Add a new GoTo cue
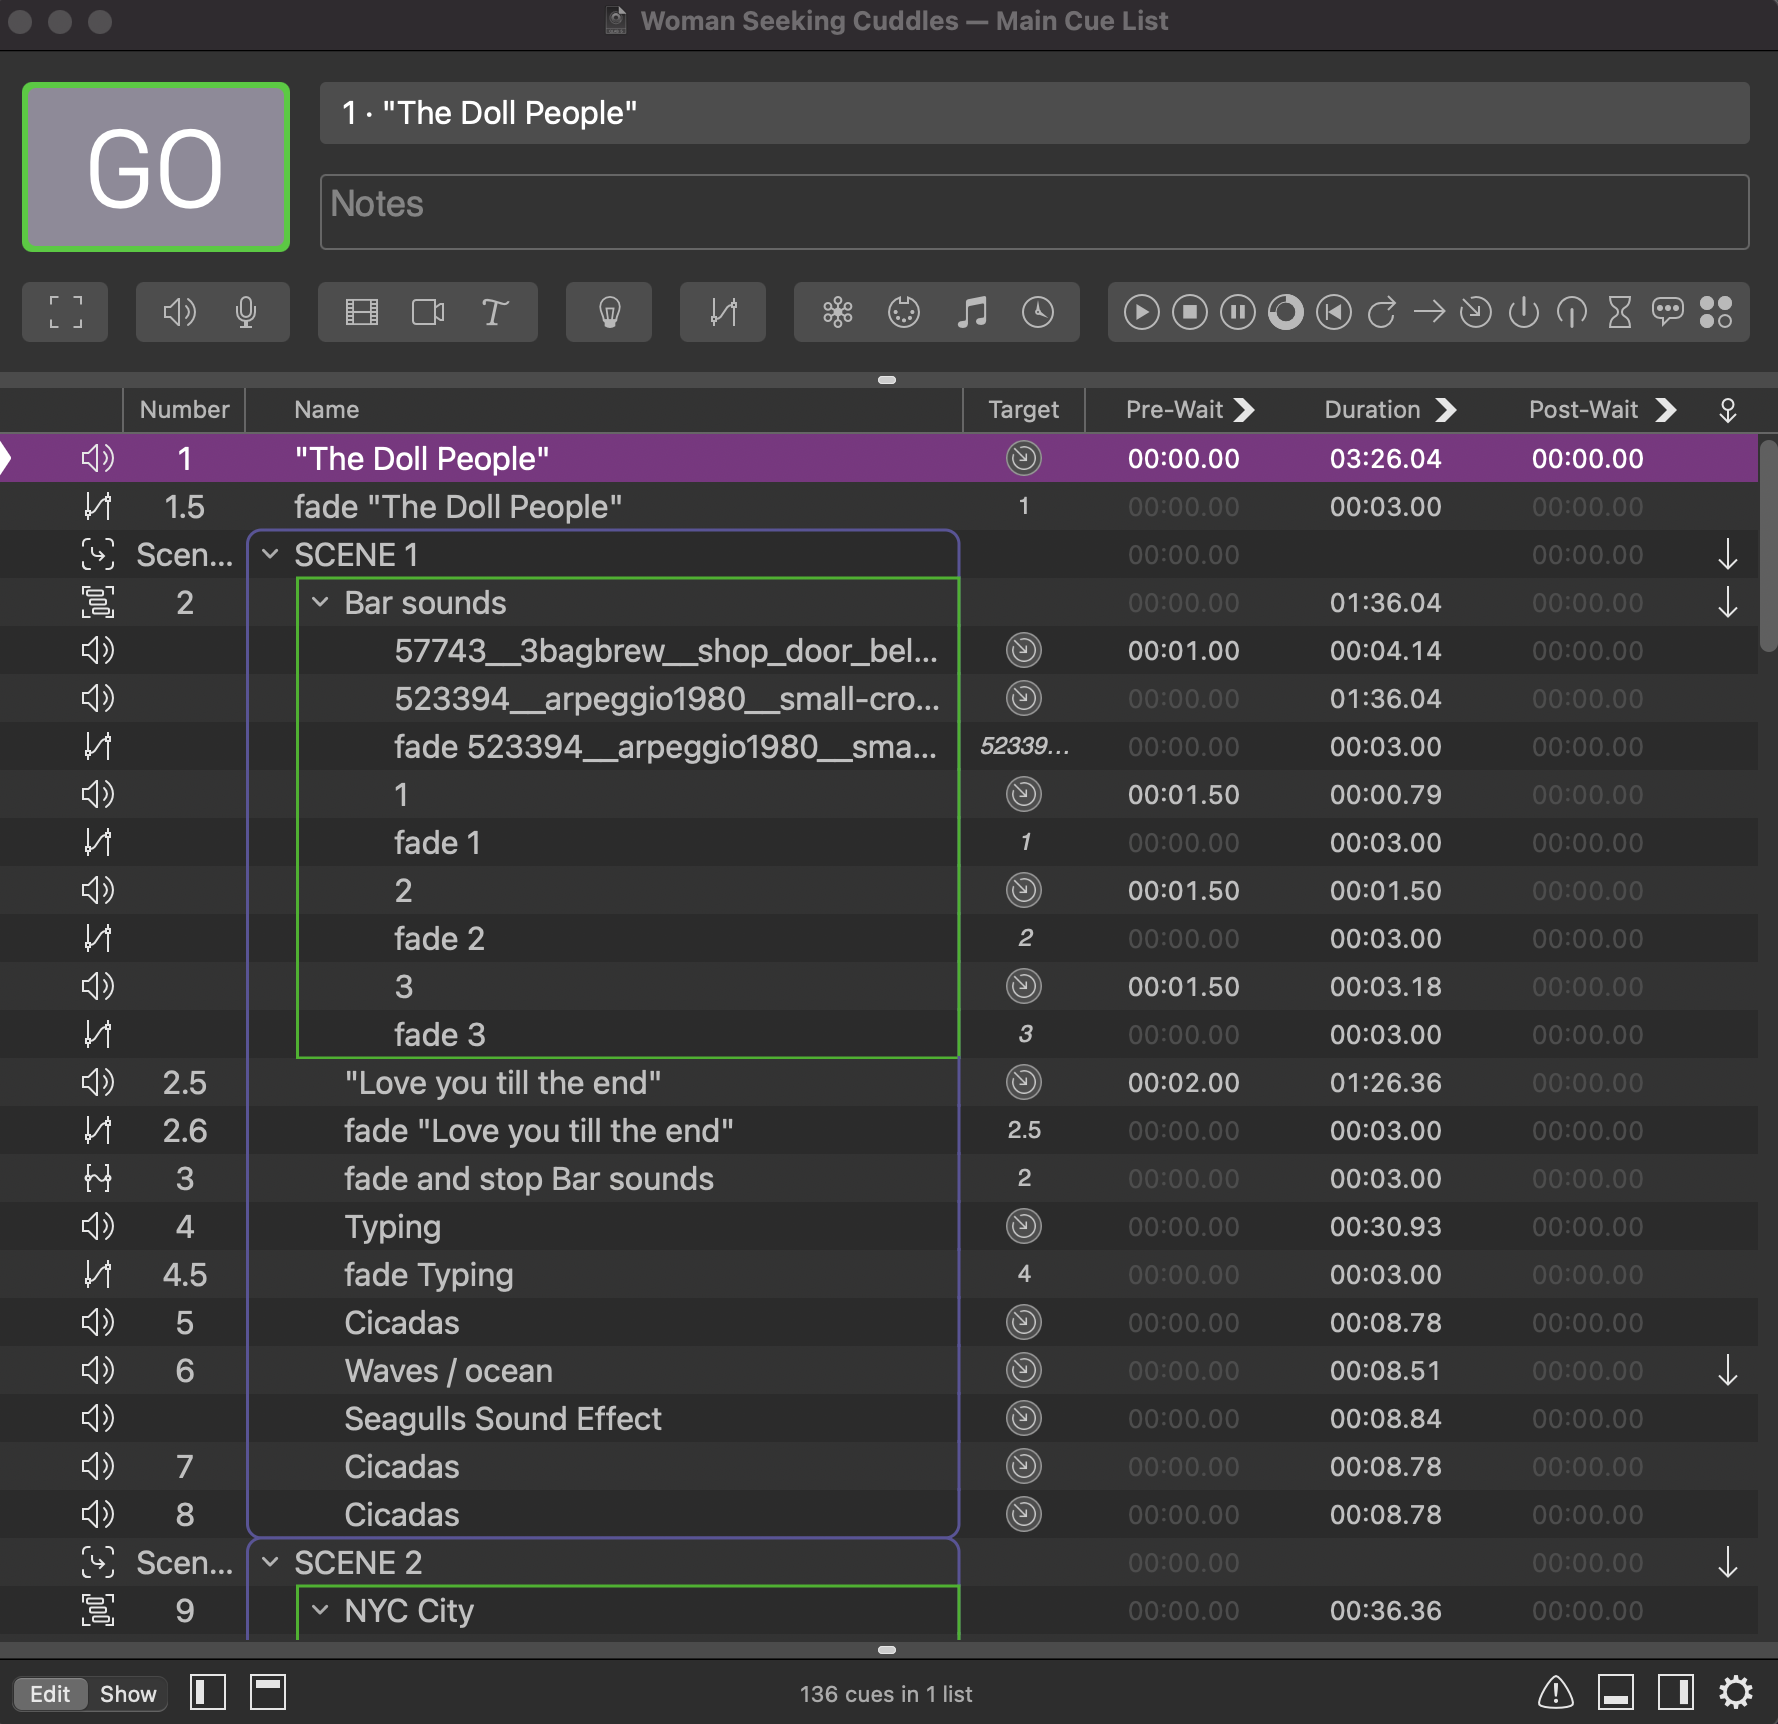This screenshot has width=1778, height=1724. pyautogui.click(x=1430, y=312)
